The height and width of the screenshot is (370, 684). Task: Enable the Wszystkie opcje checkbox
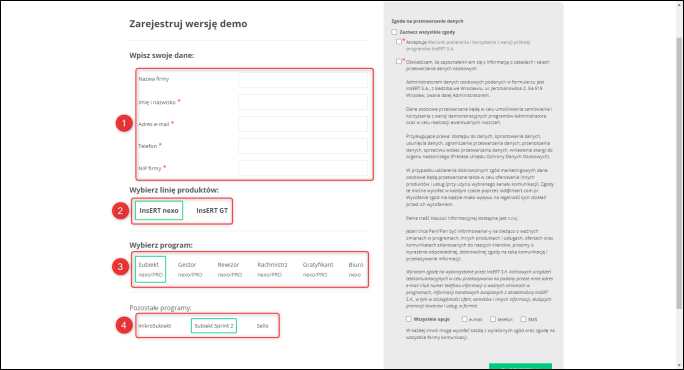click(x=409, y=319)
